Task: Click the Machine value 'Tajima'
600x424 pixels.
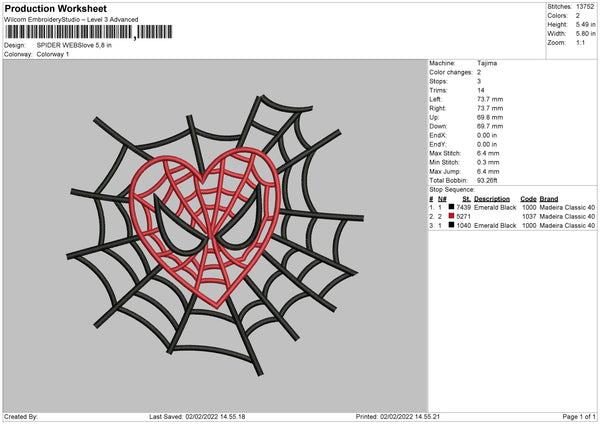Action: coord(487,63)
